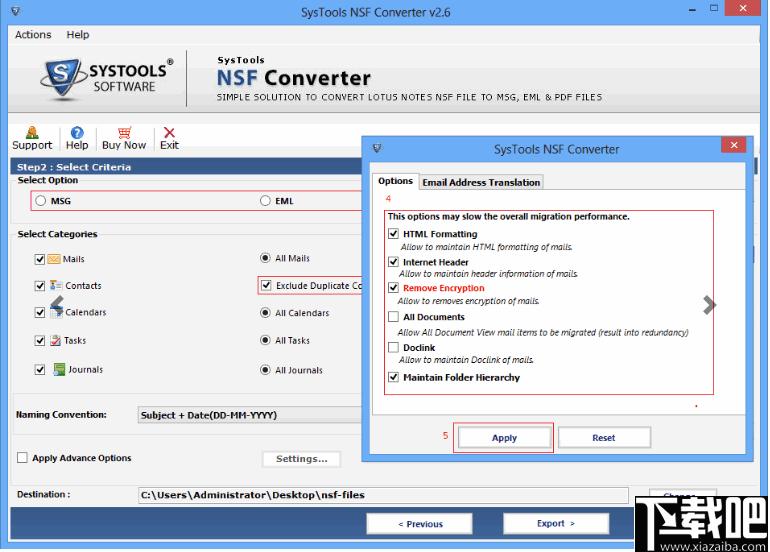Click the Apply button
Screen dimensions: 770x552
(504, 438)
